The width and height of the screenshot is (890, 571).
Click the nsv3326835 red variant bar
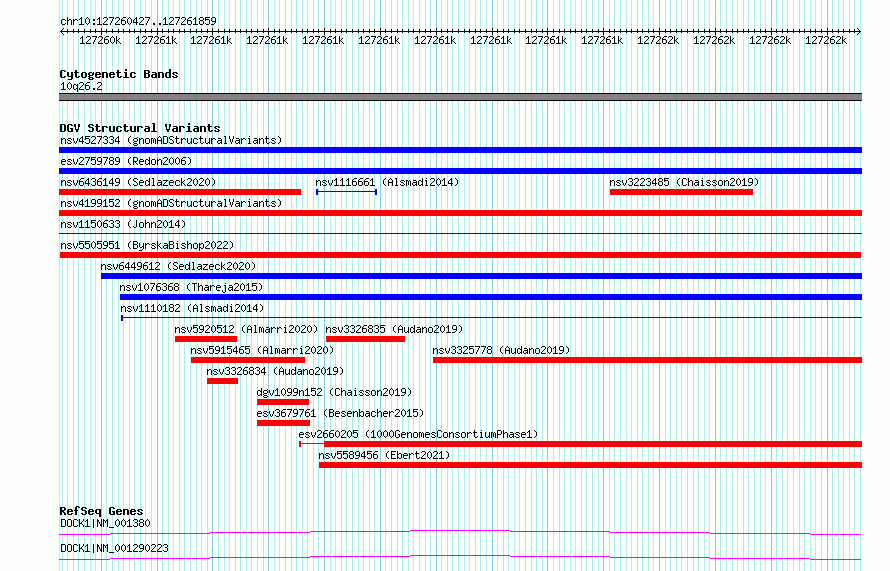point(366,339)
